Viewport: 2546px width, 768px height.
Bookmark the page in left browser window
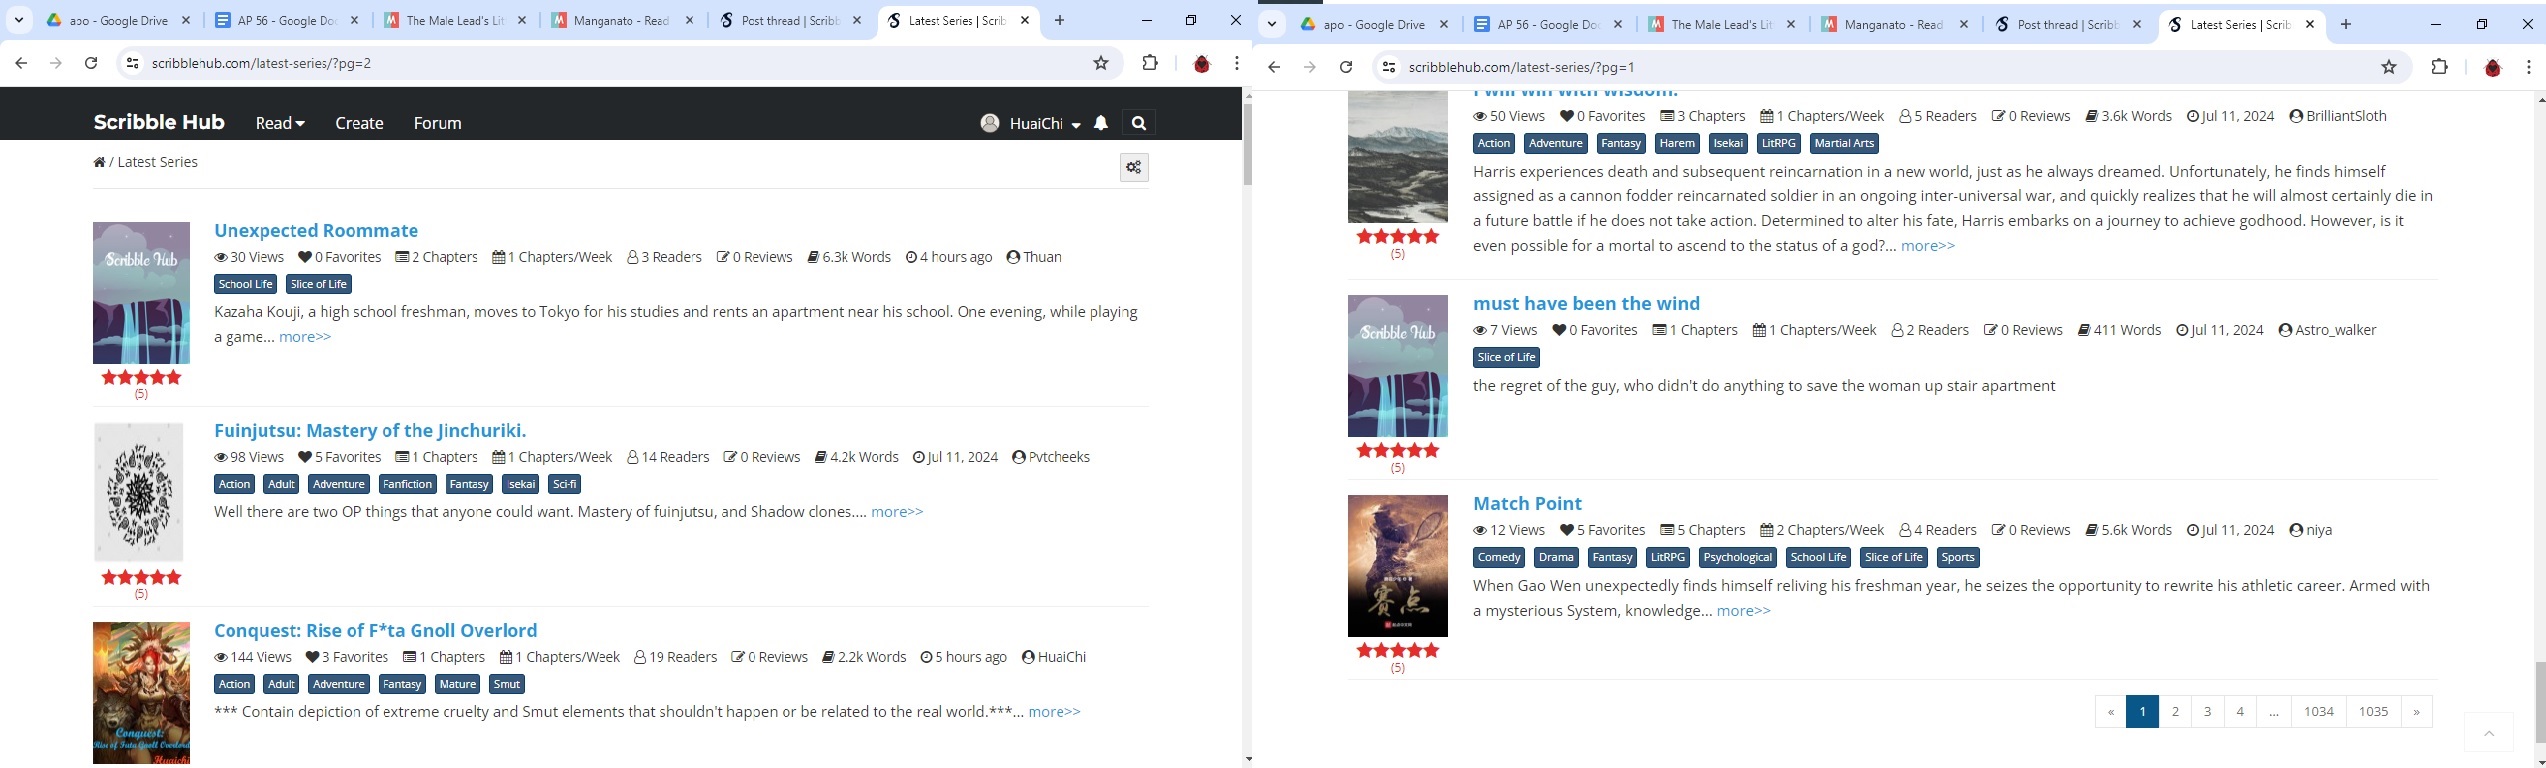click(x=1101, y=63)
